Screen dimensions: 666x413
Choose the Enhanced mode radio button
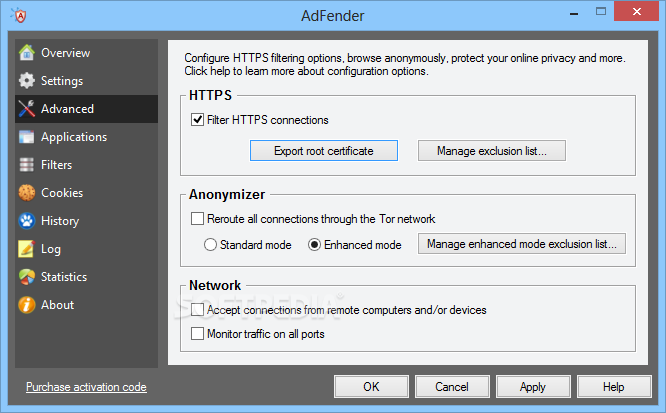[314, 245]
